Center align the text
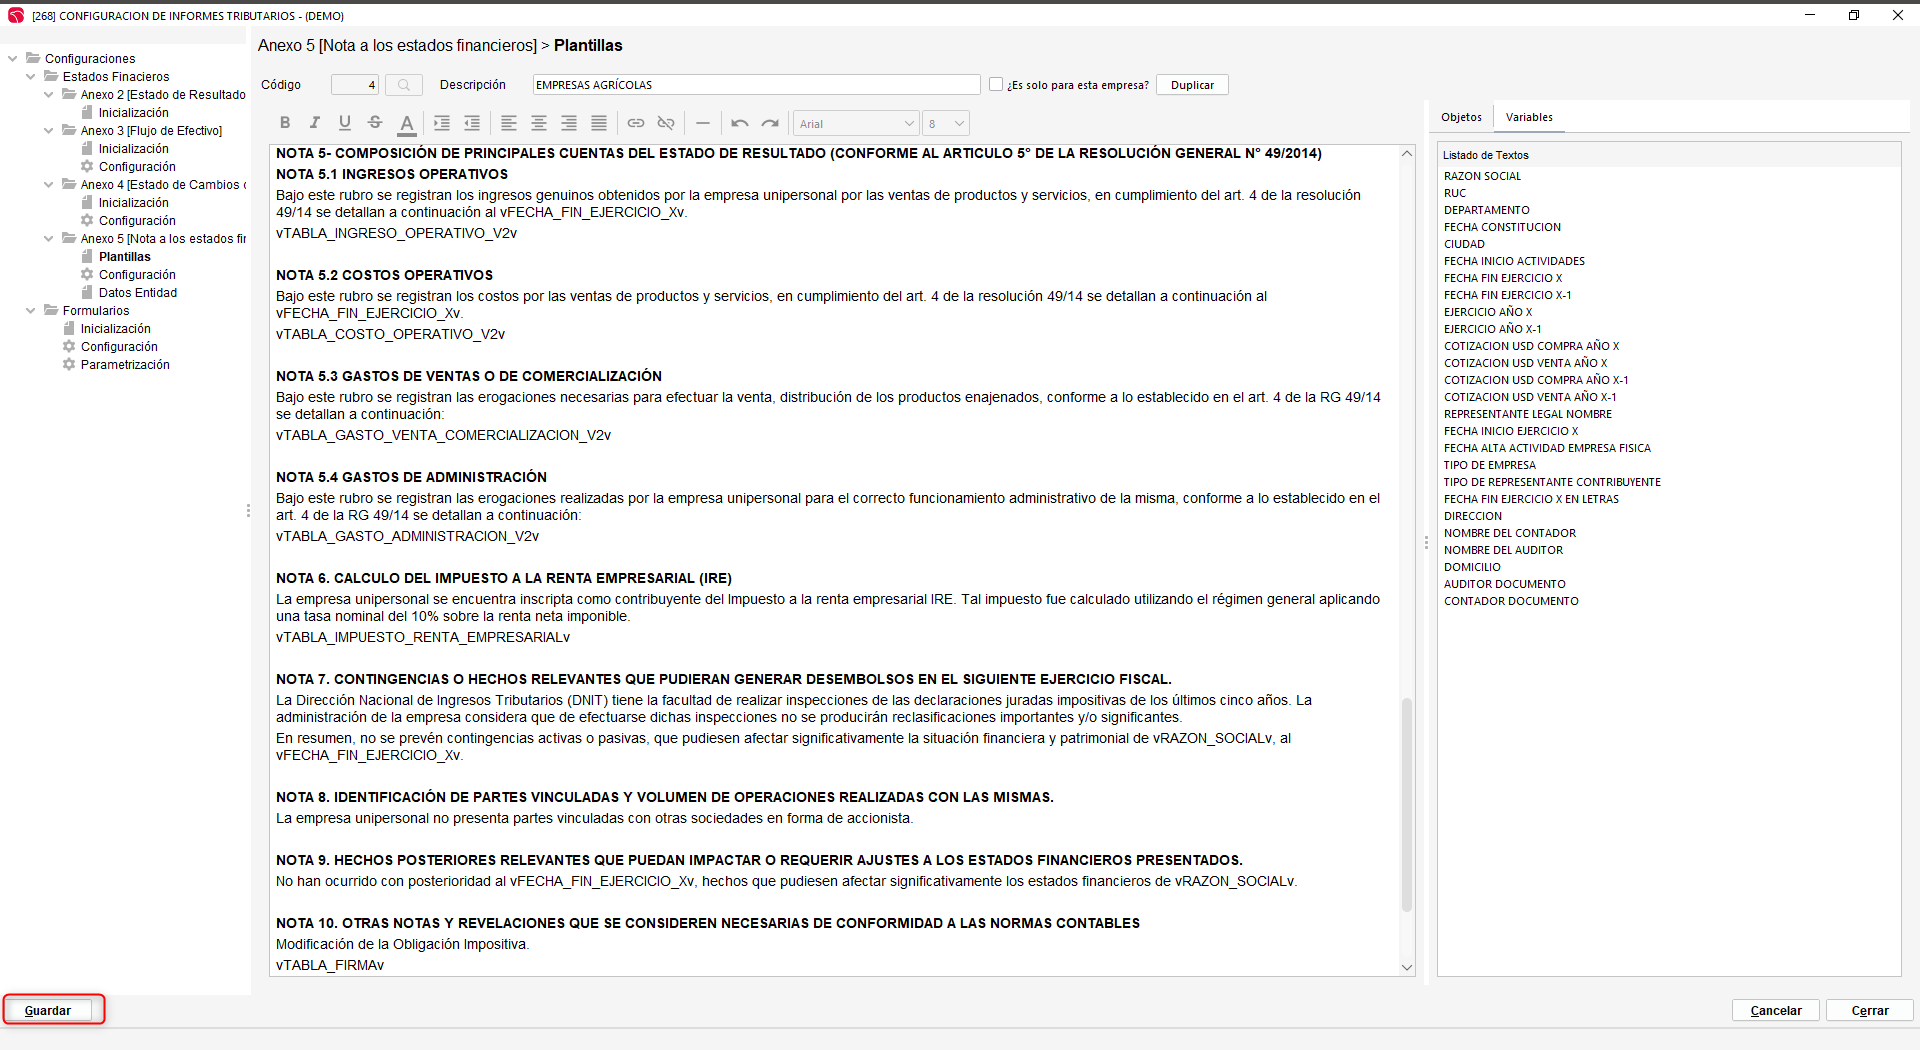Viewport: 1920px width, 1050px height. [539, 123]
